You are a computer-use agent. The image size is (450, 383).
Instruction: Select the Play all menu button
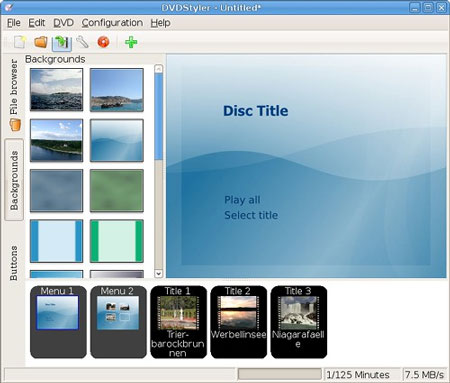[242, 200]
